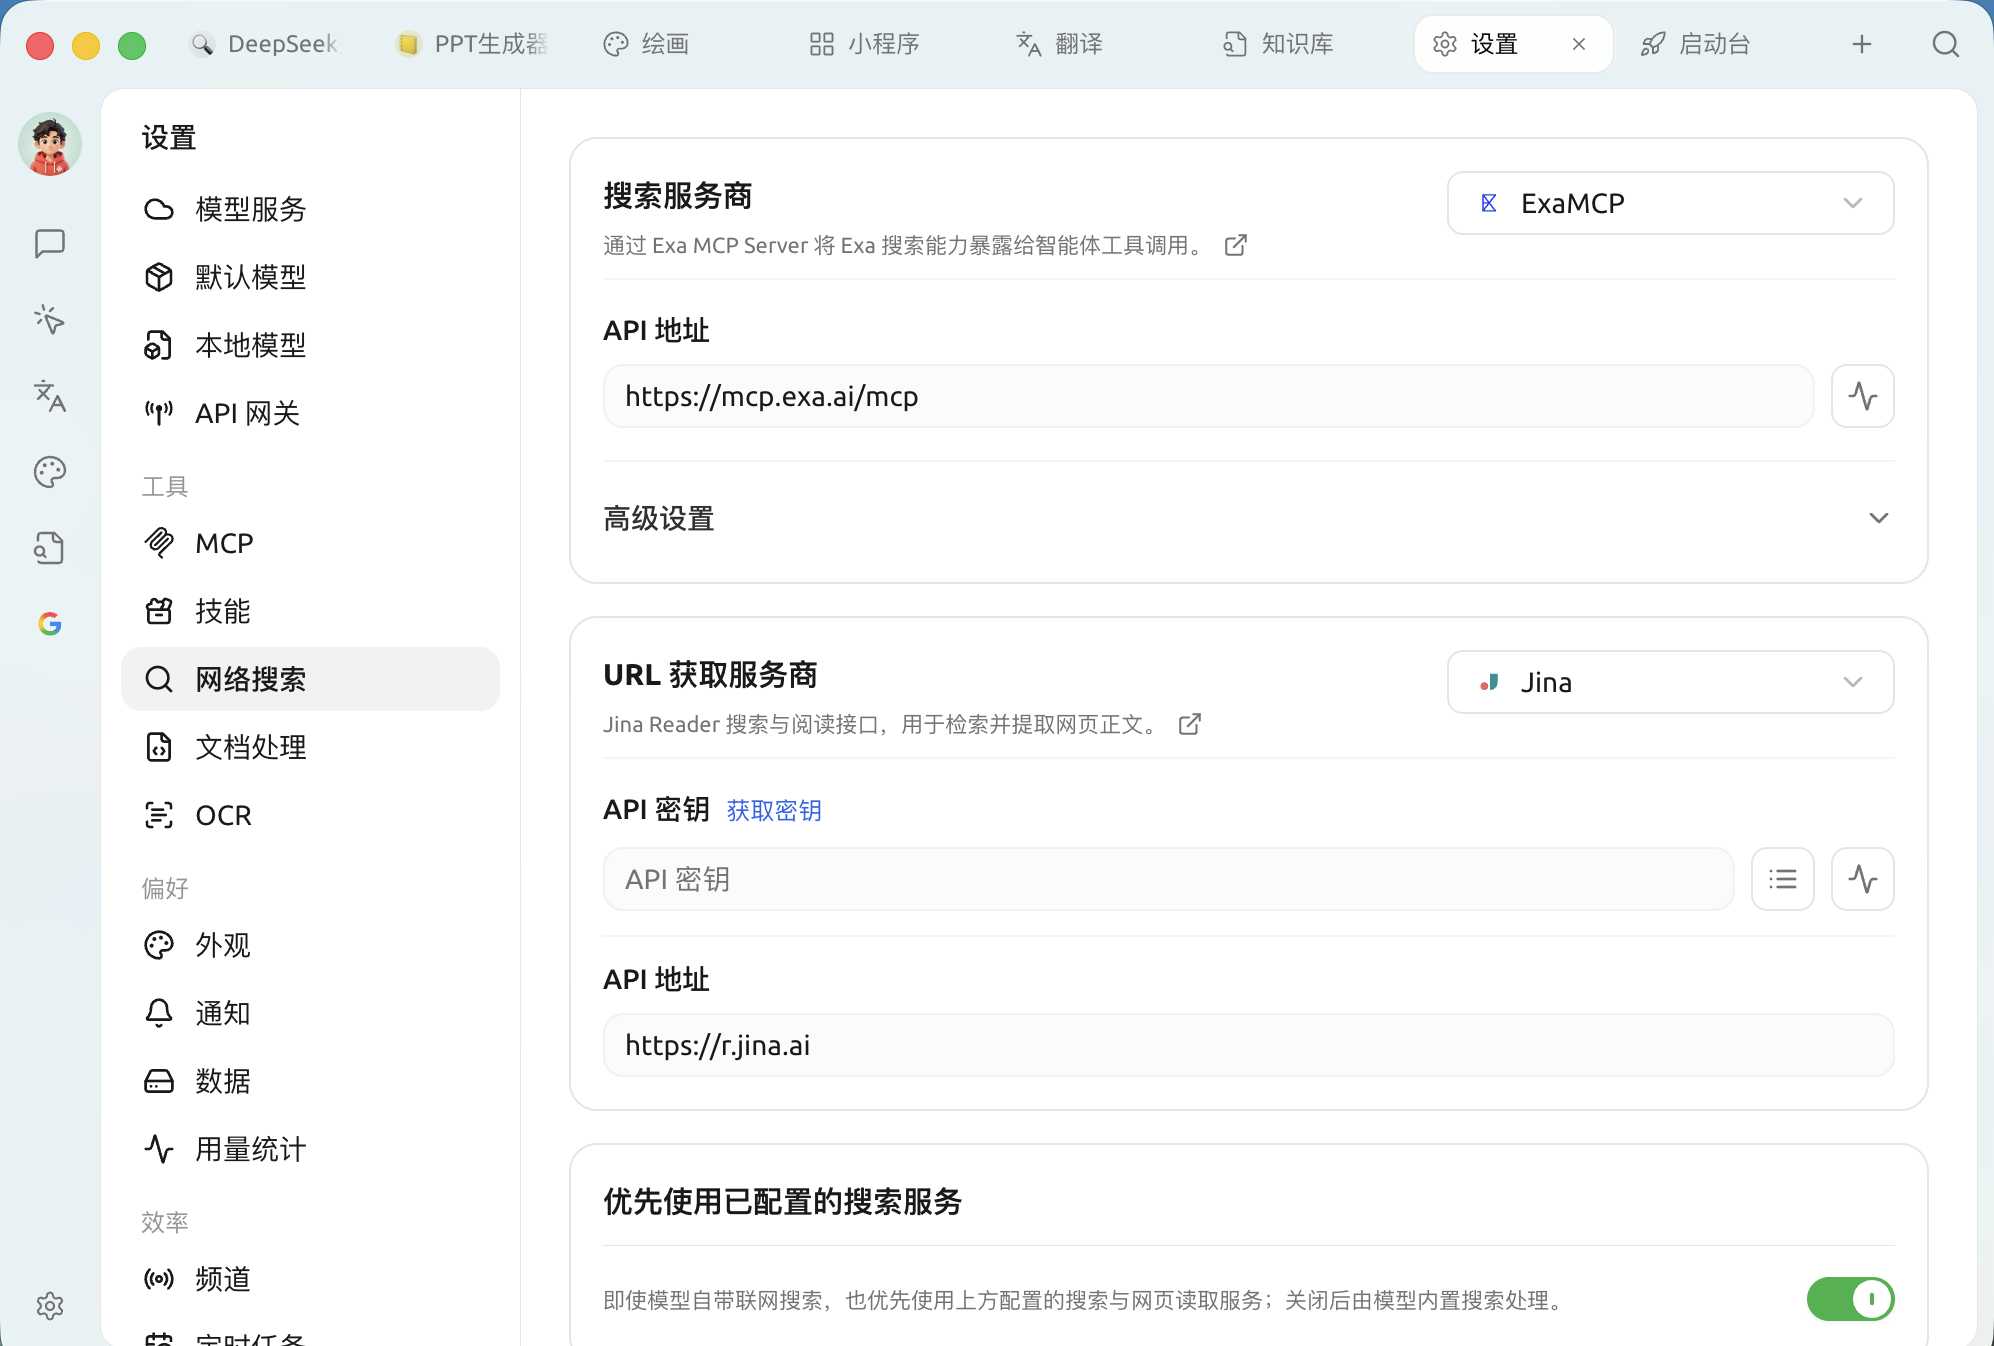This screenshot has width=1994, height=1346.
Task: Switch to the 知识库 tab
Action: tap(1278, 44)
